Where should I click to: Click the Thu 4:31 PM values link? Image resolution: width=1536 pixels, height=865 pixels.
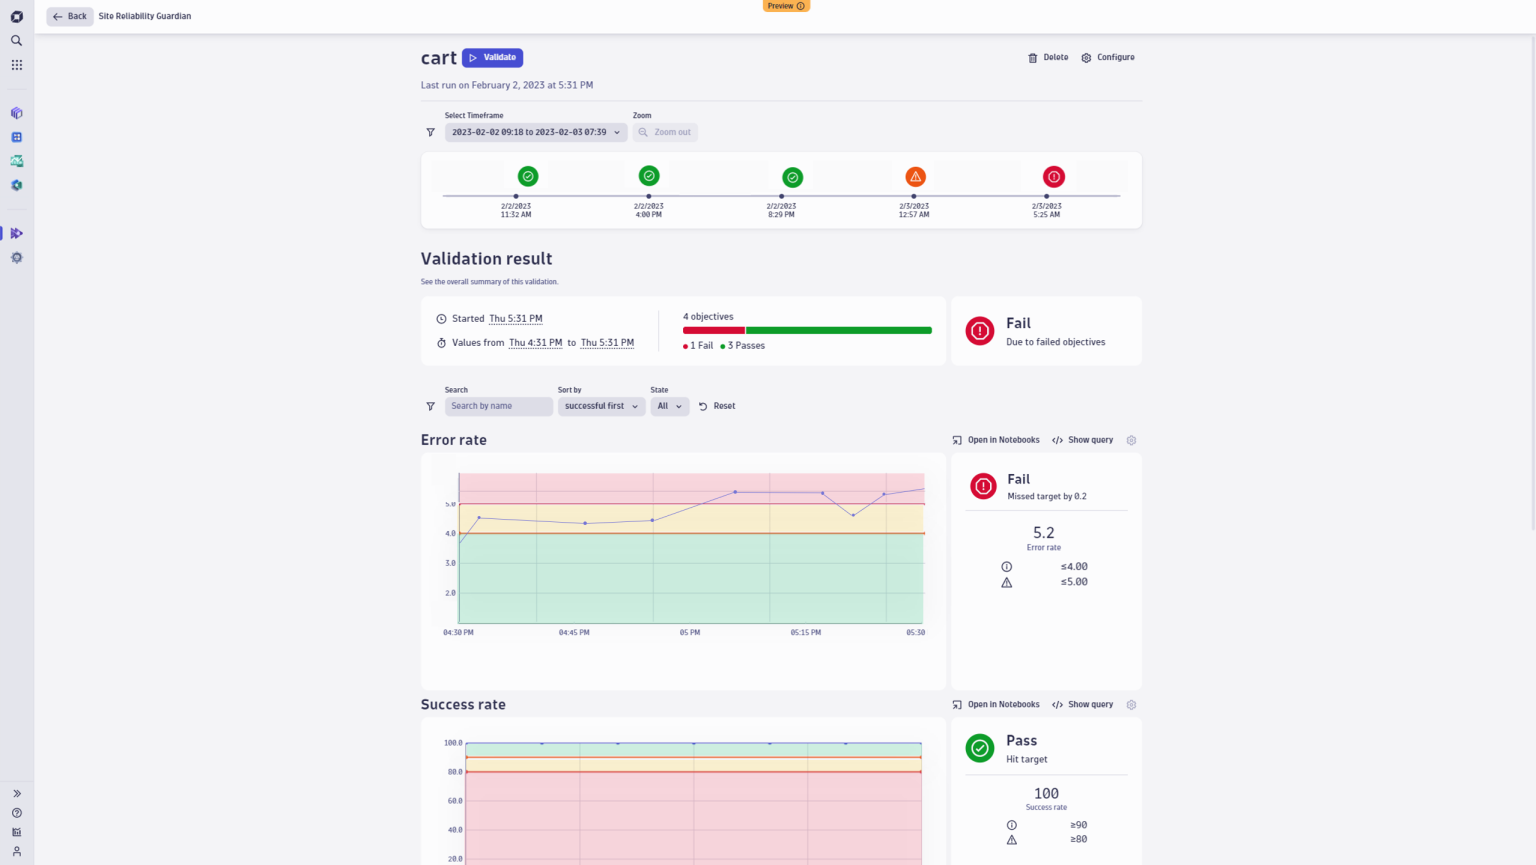coord(536,342)
